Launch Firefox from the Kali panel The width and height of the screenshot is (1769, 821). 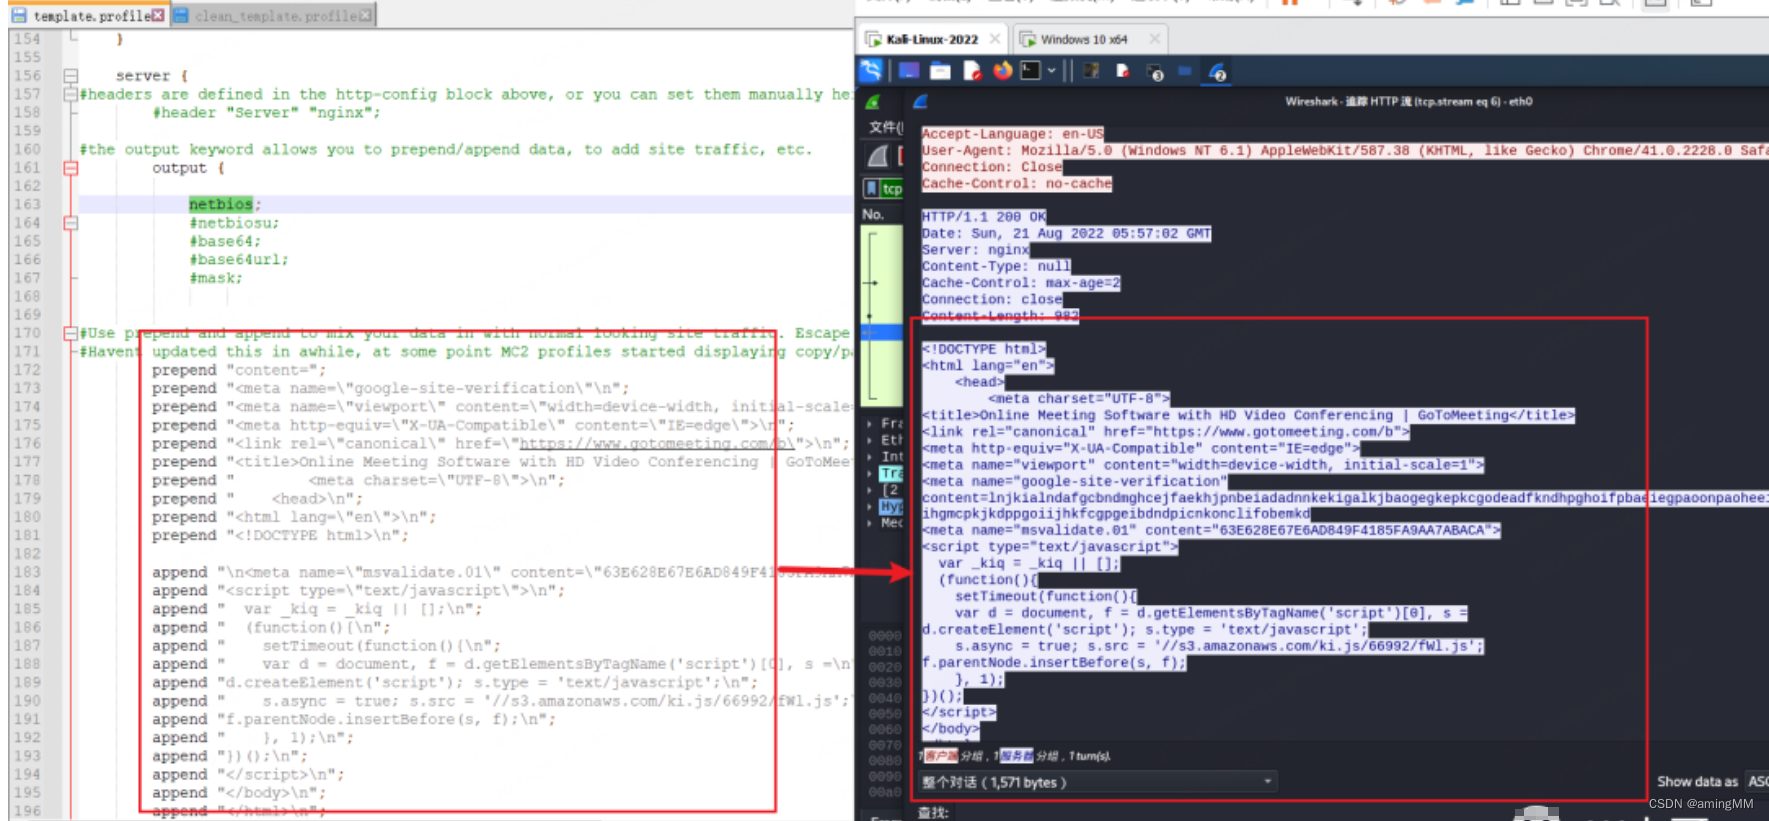(1002, 71)
